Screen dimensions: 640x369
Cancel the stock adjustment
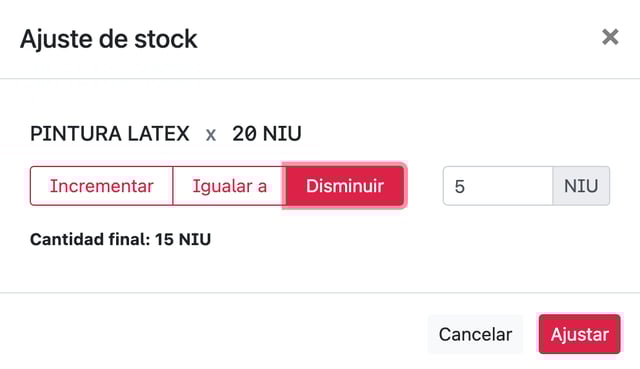point(475,334)
